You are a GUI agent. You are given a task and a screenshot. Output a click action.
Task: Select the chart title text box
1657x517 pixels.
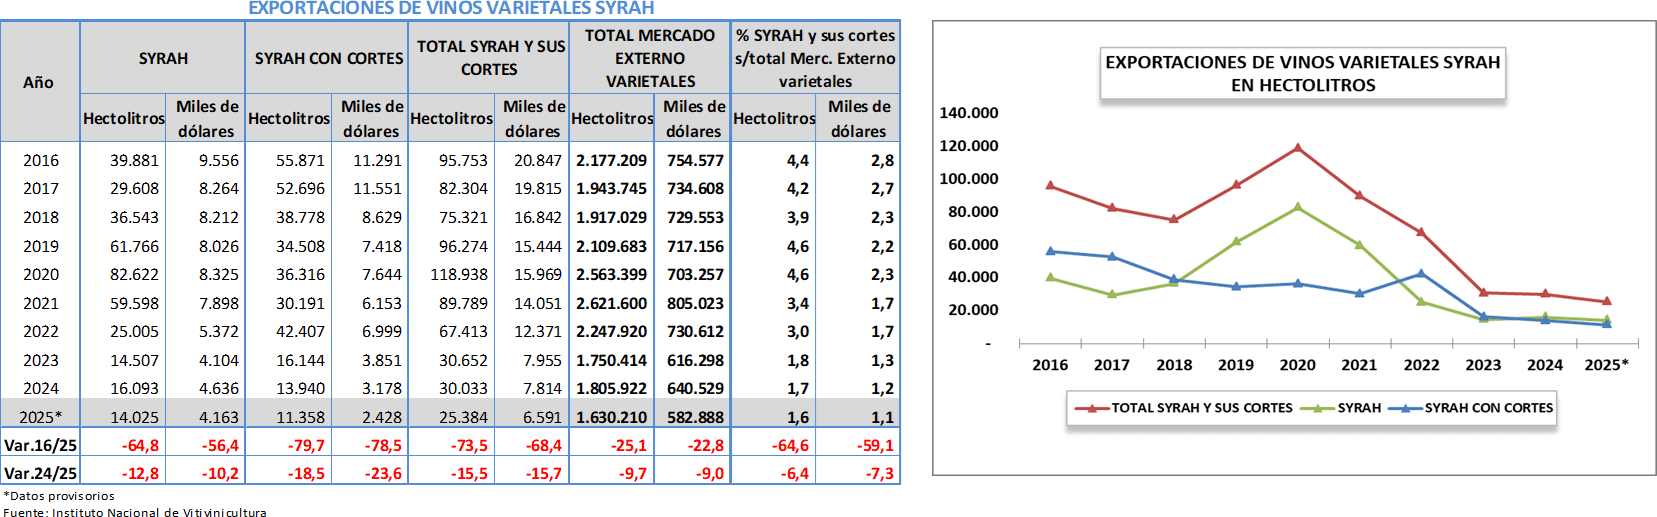coord(1302,73)
